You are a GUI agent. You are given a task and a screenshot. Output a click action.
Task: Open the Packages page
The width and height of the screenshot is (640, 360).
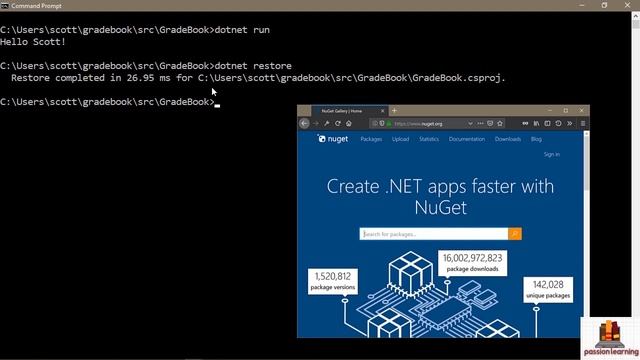371,139
